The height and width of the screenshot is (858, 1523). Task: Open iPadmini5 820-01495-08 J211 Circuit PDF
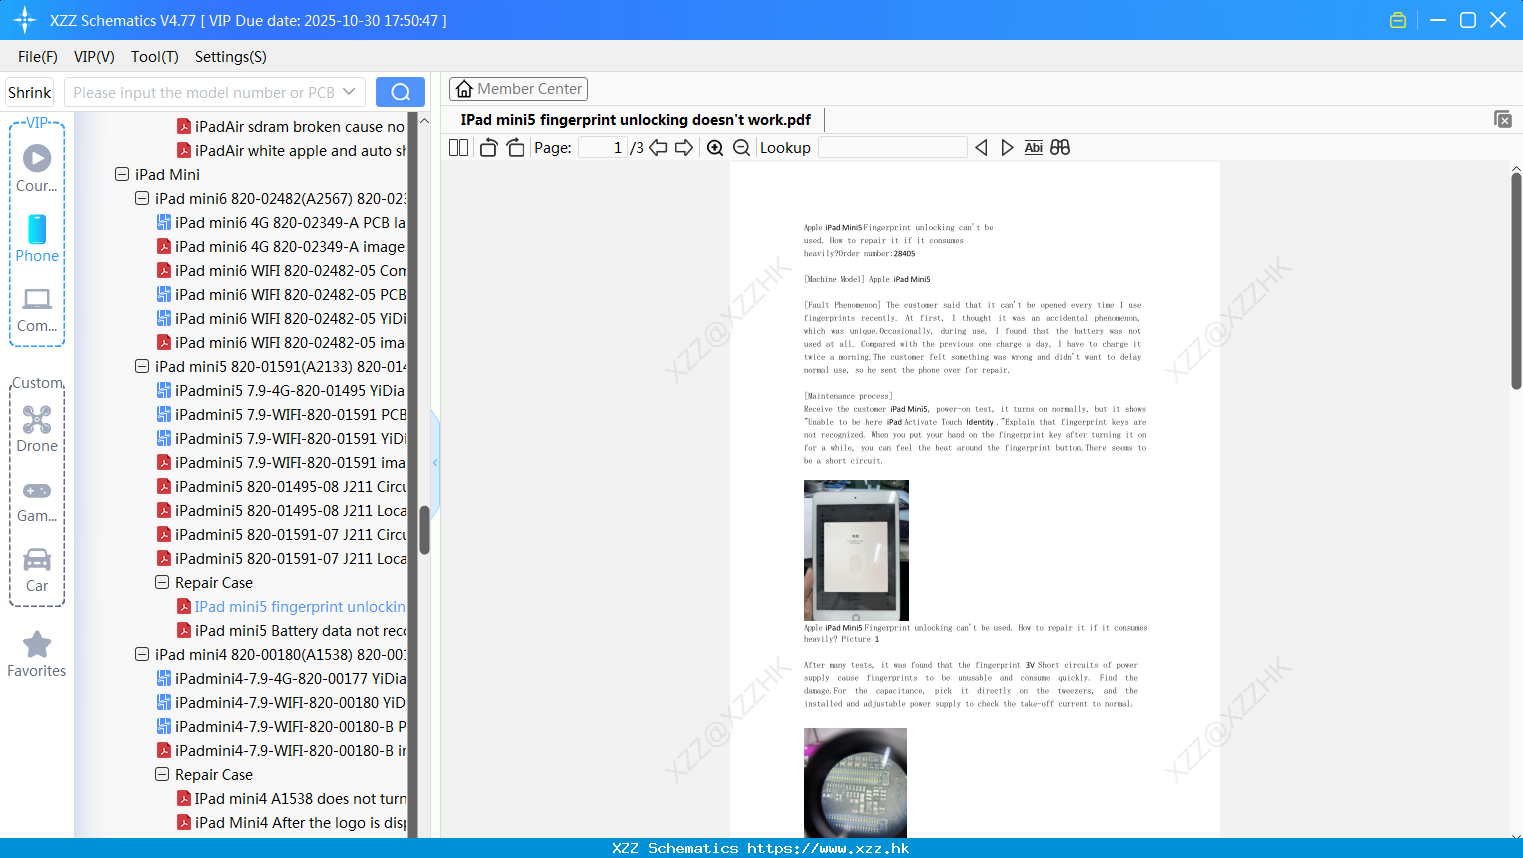click(x=281, y=486)
